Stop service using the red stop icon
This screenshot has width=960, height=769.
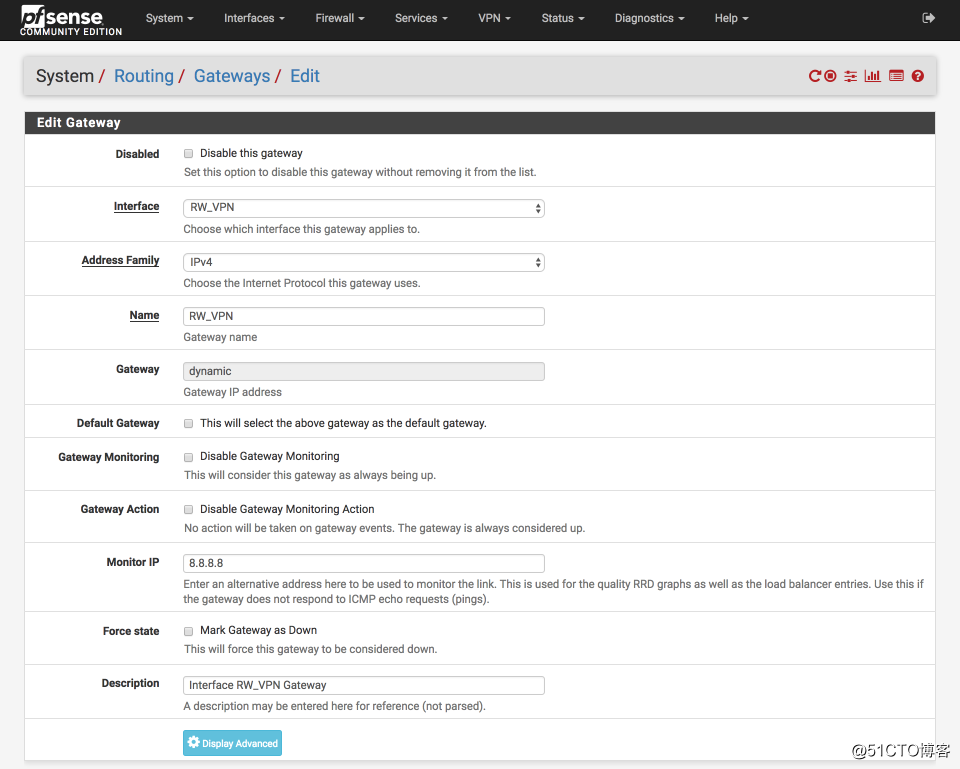click(x=830, y=76)
